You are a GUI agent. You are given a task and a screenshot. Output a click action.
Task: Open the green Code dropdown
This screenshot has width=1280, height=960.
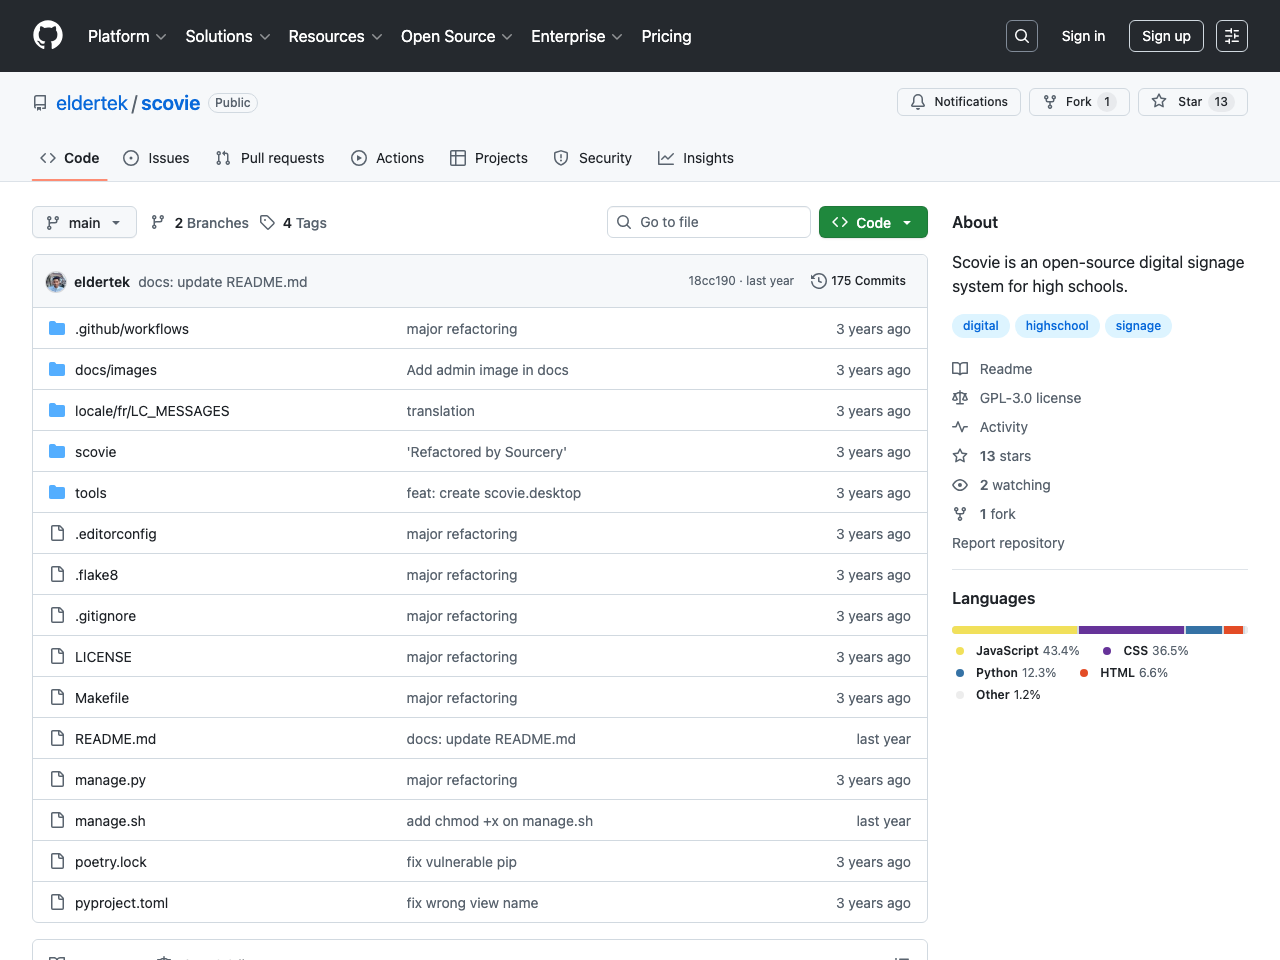tap(872, 223)
